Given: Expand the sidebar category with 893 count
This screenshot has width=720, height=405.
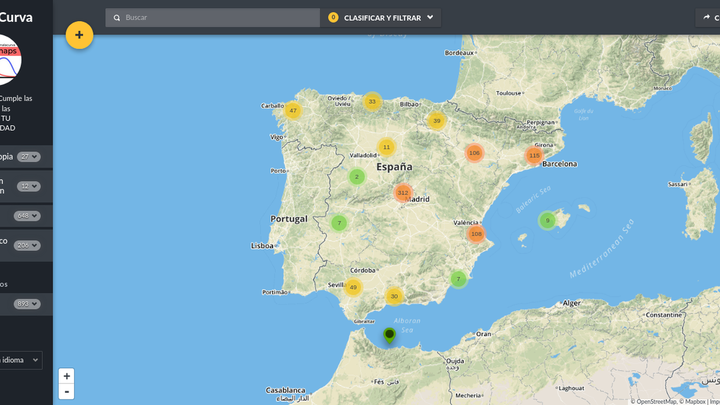Looking at the screenshot, I should tap(27, 304).
